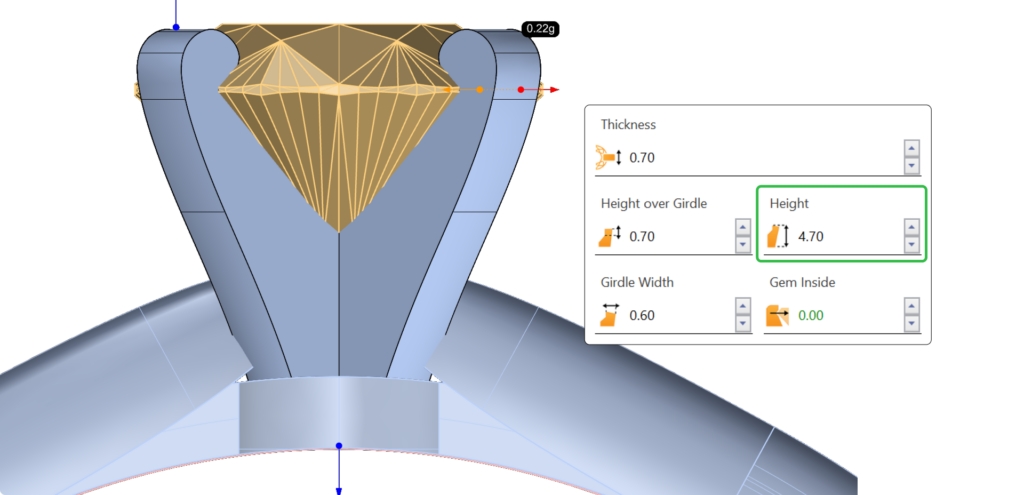Image resolution: width=1024 pixels, height=495 pixels.
Task: Raise the Height value with up arrow
Action: 911,228
